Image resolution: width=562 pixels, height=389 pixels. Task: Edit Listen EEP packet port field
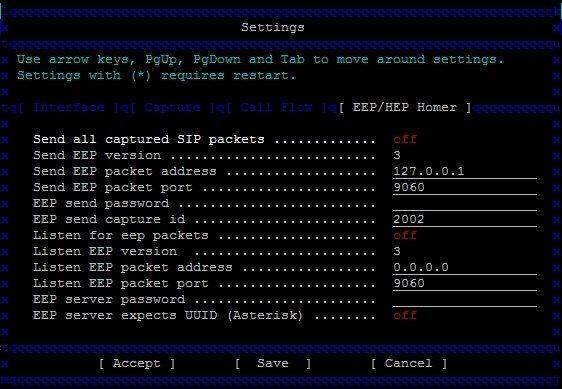(465, 283)
